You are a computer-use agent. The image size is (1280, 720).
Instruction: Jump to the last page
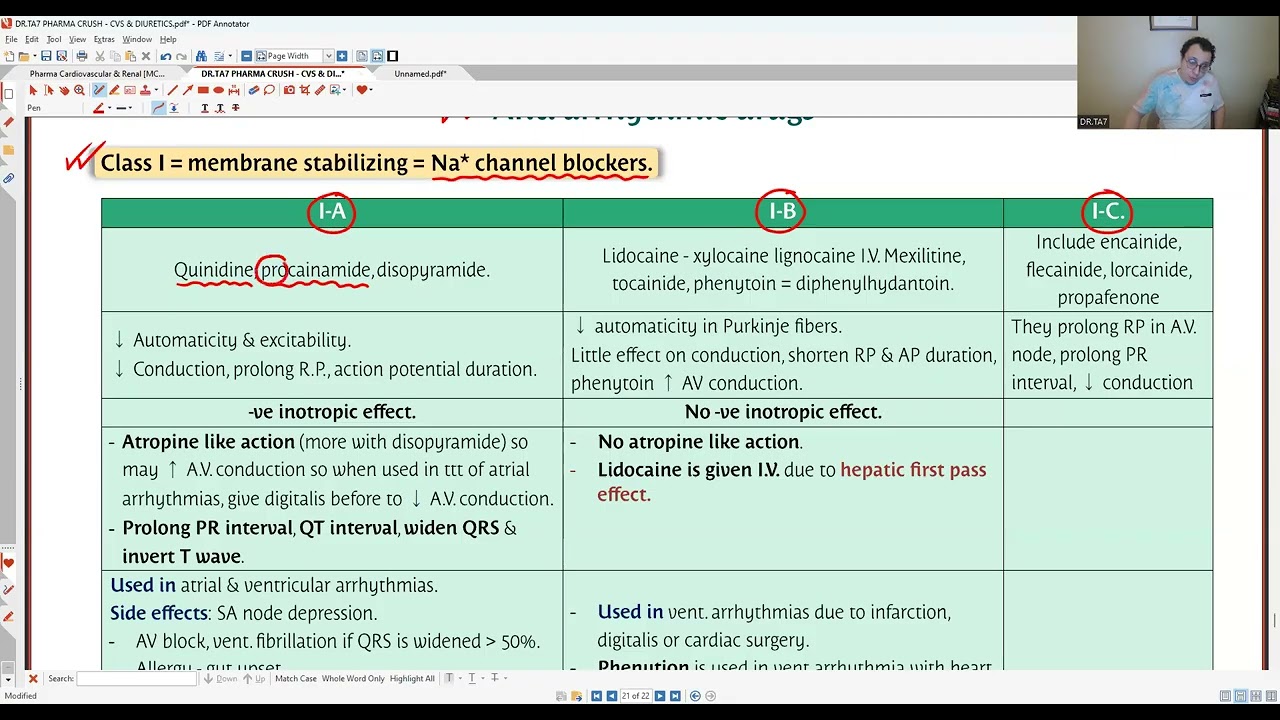[x=675, y=696]
